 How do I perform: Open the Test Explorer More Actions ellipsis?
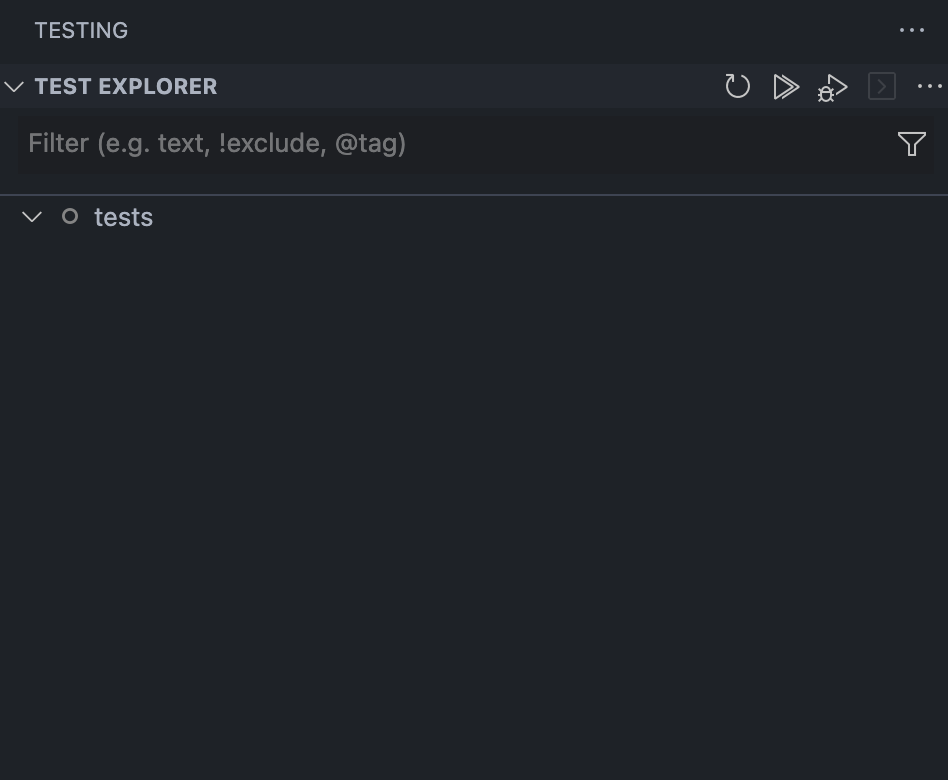click(929, 87)
